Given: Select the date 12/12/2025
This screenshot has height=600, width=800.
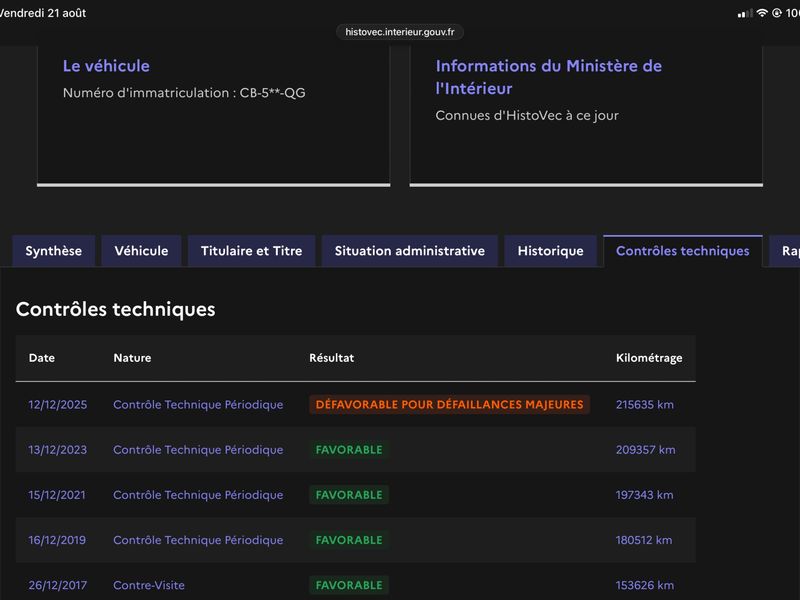Looking at the screenshot, I should pos(58,405).
